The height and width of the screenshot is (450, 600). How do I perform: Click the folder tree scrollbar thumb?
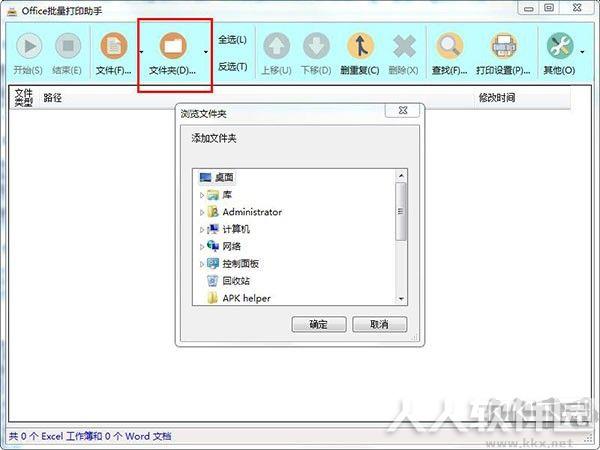[x=401, y=212]
